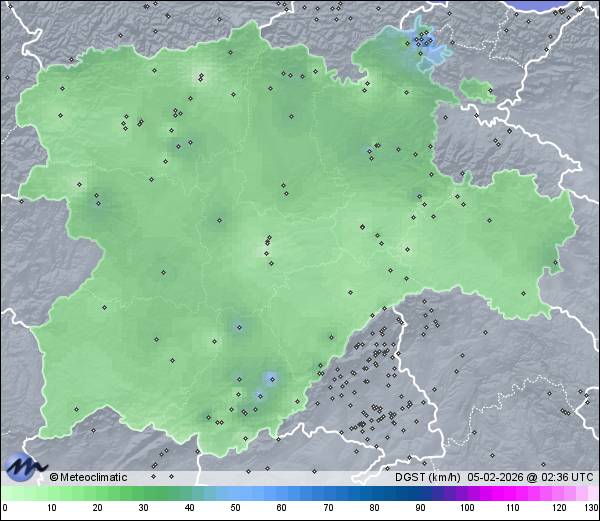Click the Meteoclimatic wave logo
Viewport: 600px width, 521px height.
click(24, 465)
